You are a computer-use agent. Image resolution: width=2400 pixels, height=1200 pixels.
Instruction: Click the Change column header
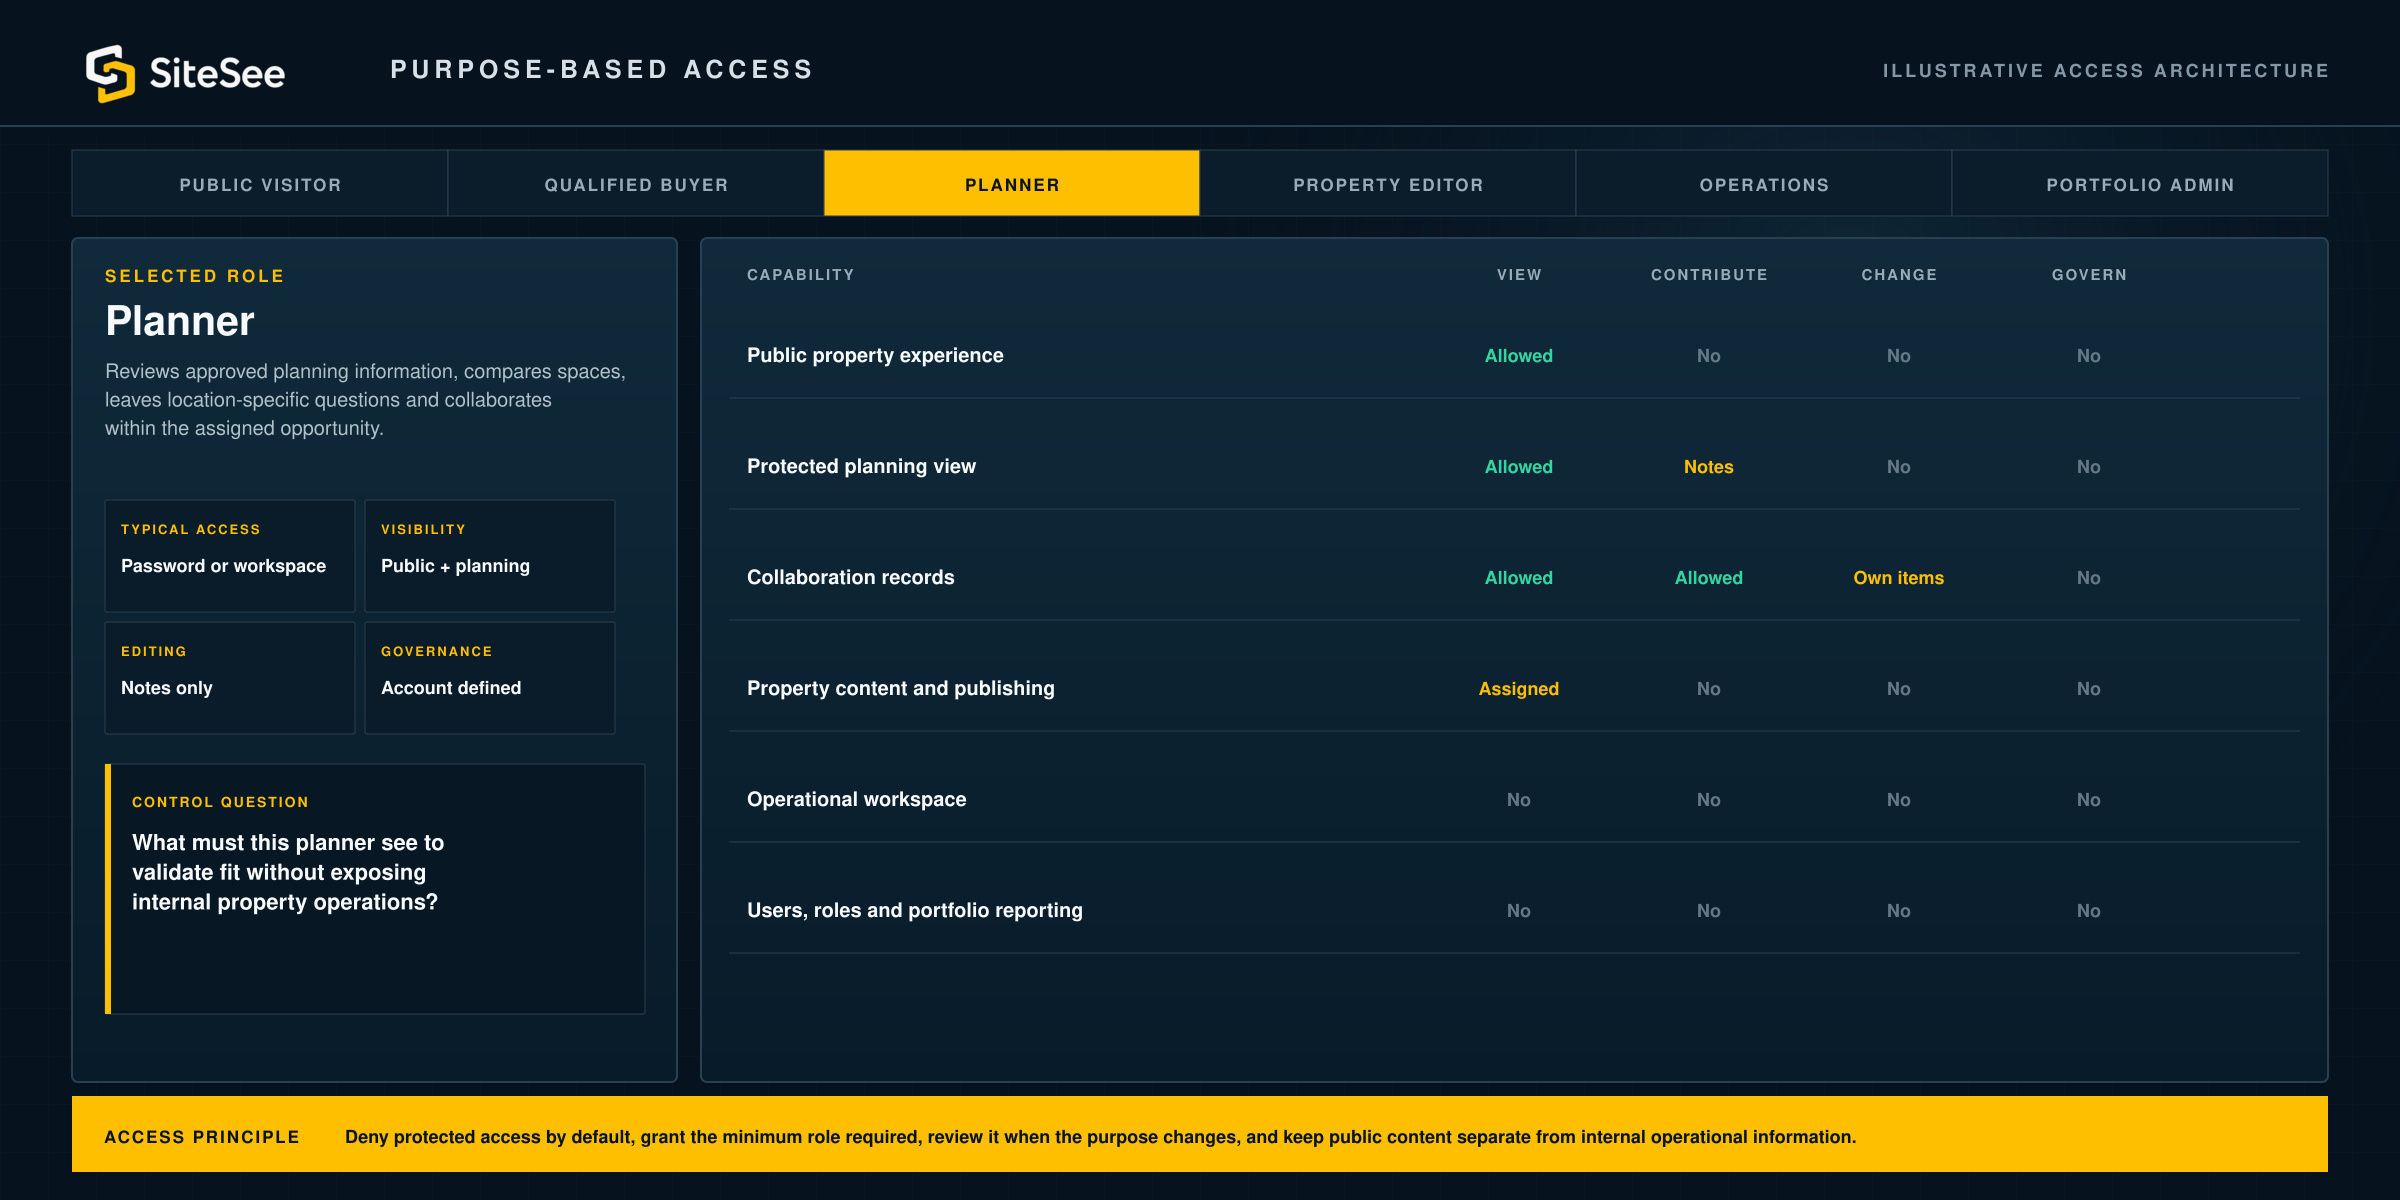1899,275
